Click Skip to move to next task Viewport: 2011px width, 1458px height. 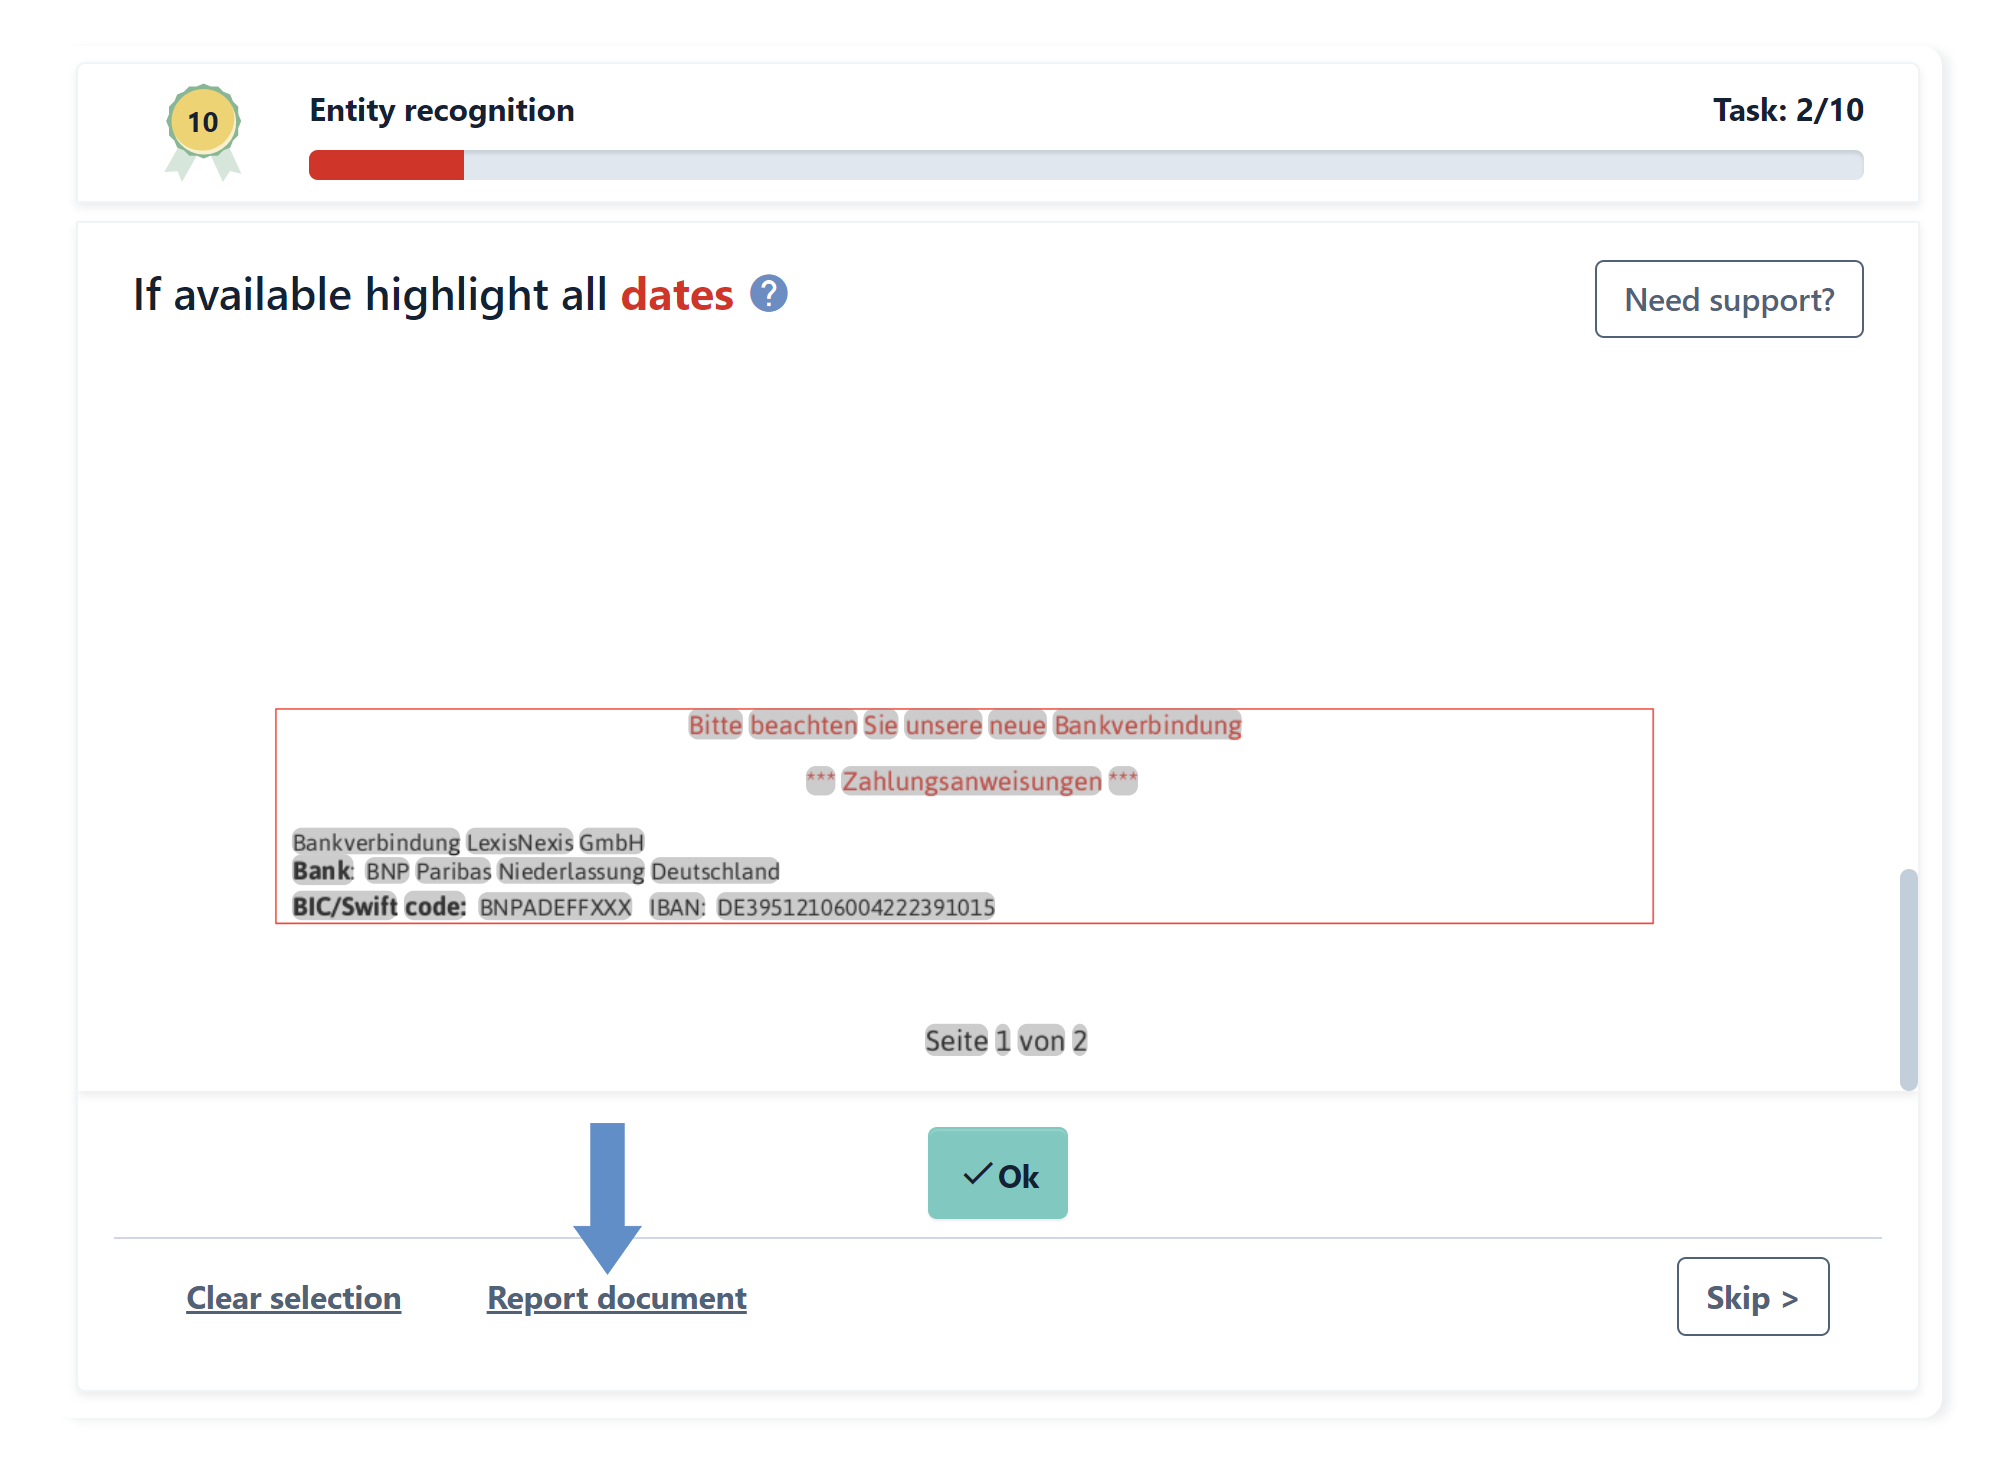1752,1297
